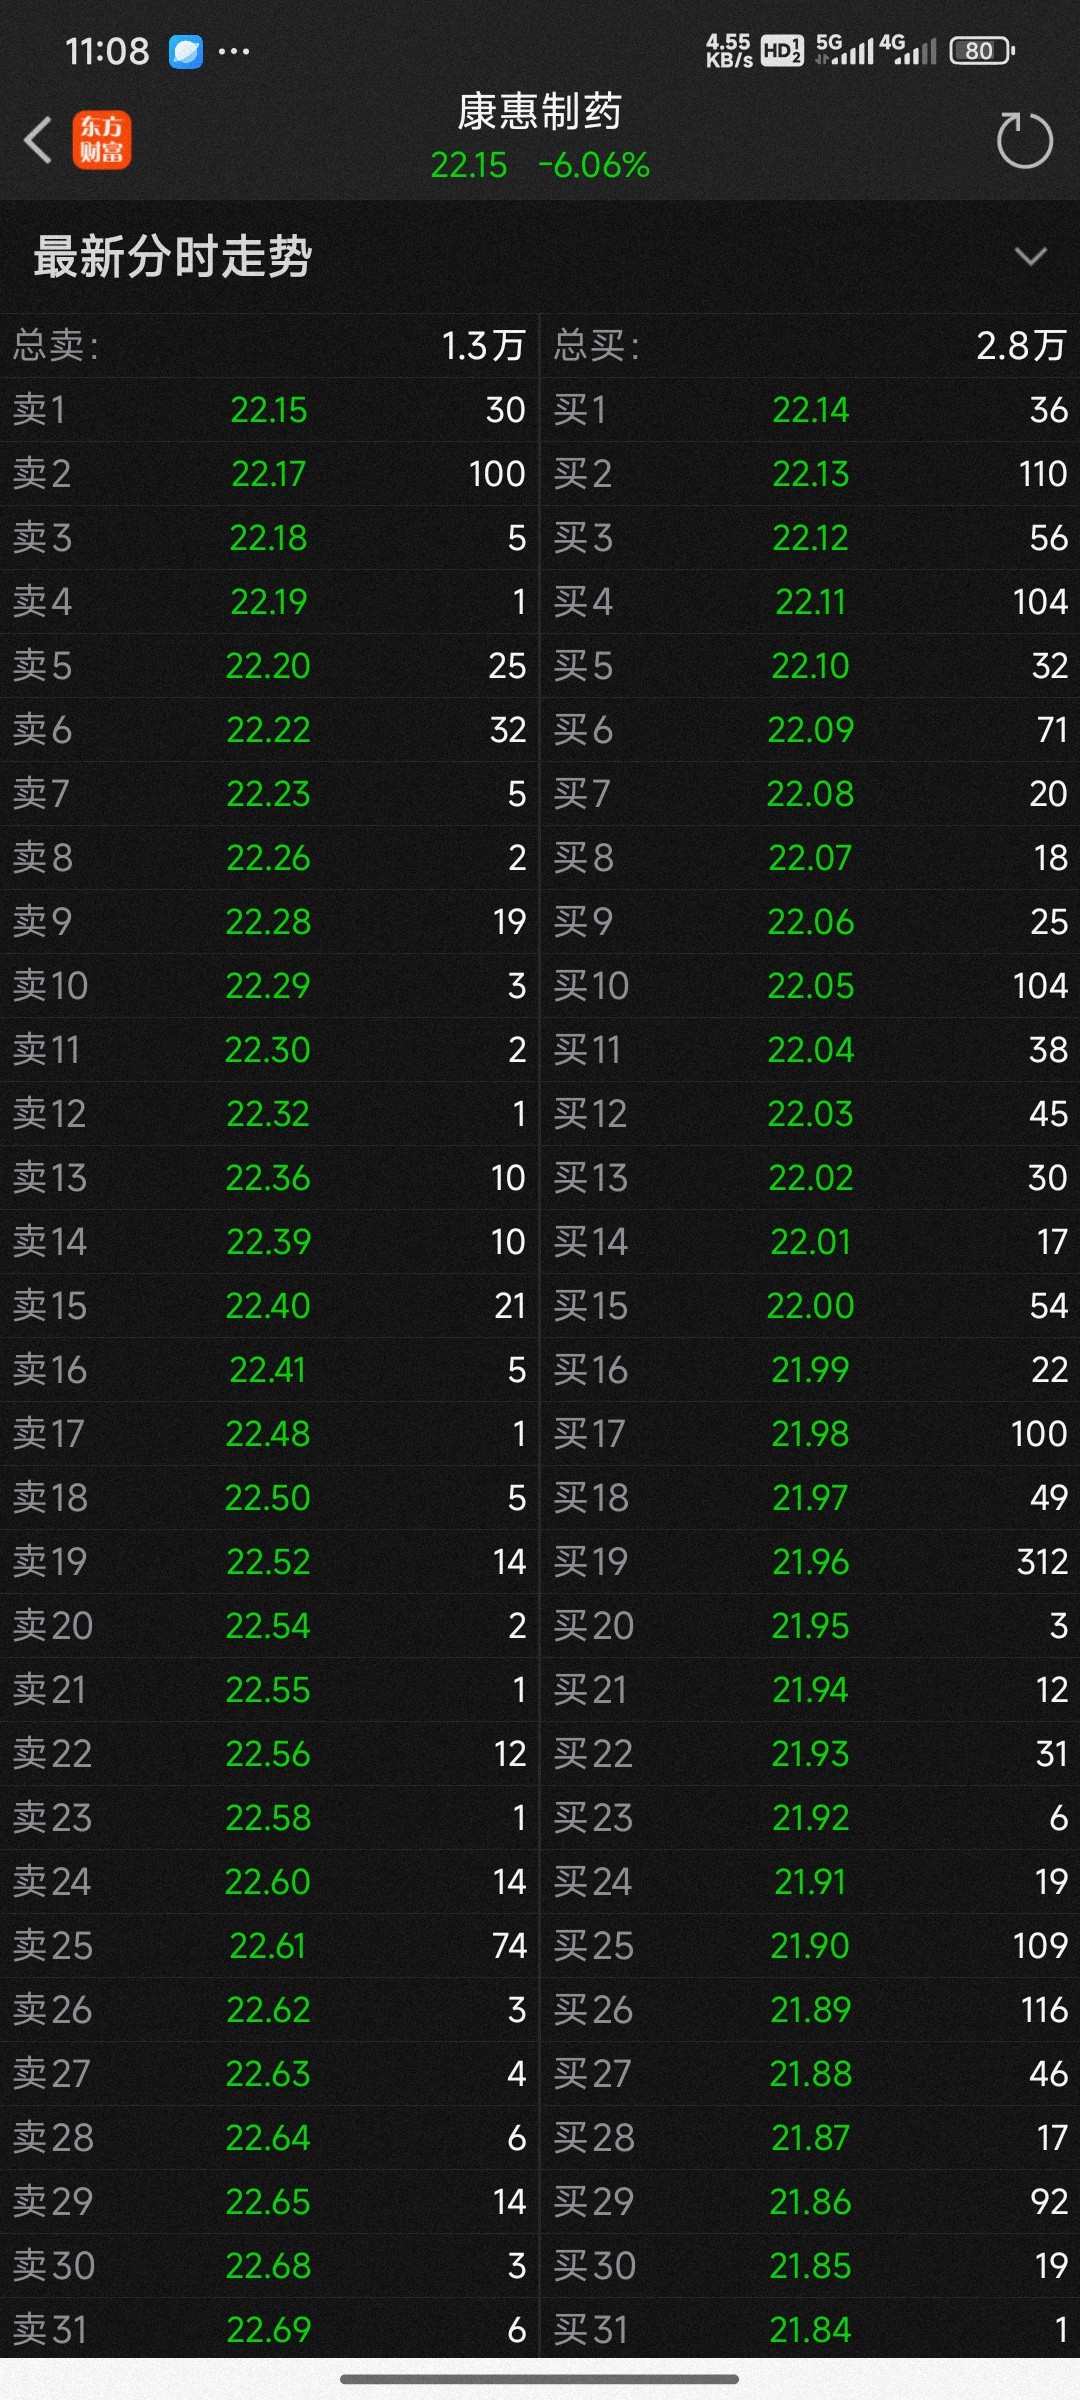
Task: Select the 买19 price 21.96
Action: point(810,1562)
